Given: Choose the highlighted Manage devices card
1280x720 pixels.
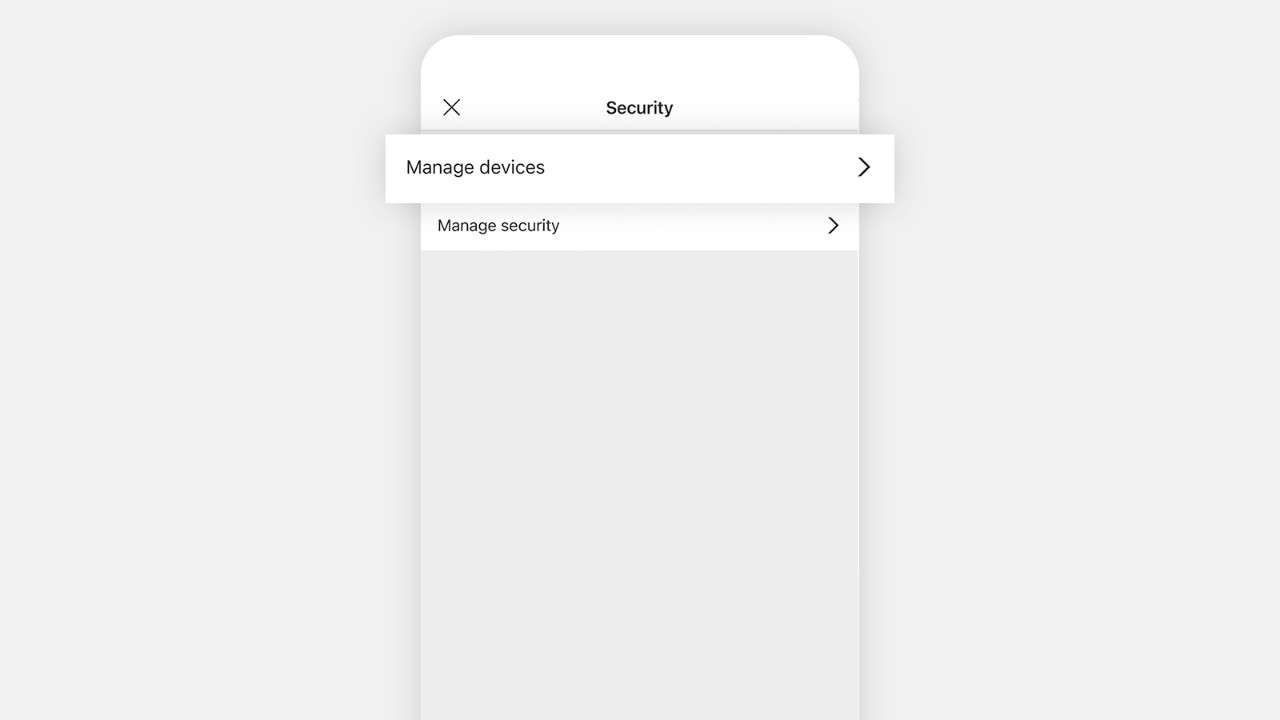Looking at the screenshot, I should pos(640,168).
